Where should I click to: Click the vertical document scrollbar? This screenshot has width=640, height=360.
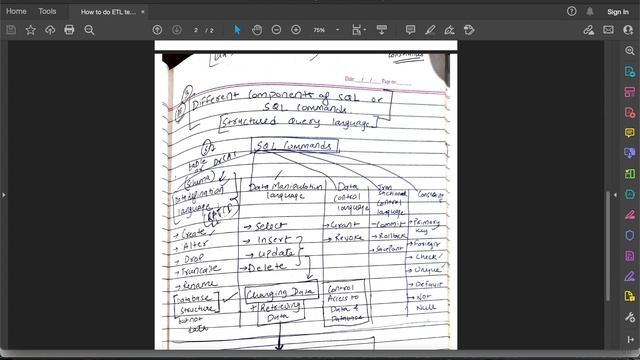click(607, 246)
